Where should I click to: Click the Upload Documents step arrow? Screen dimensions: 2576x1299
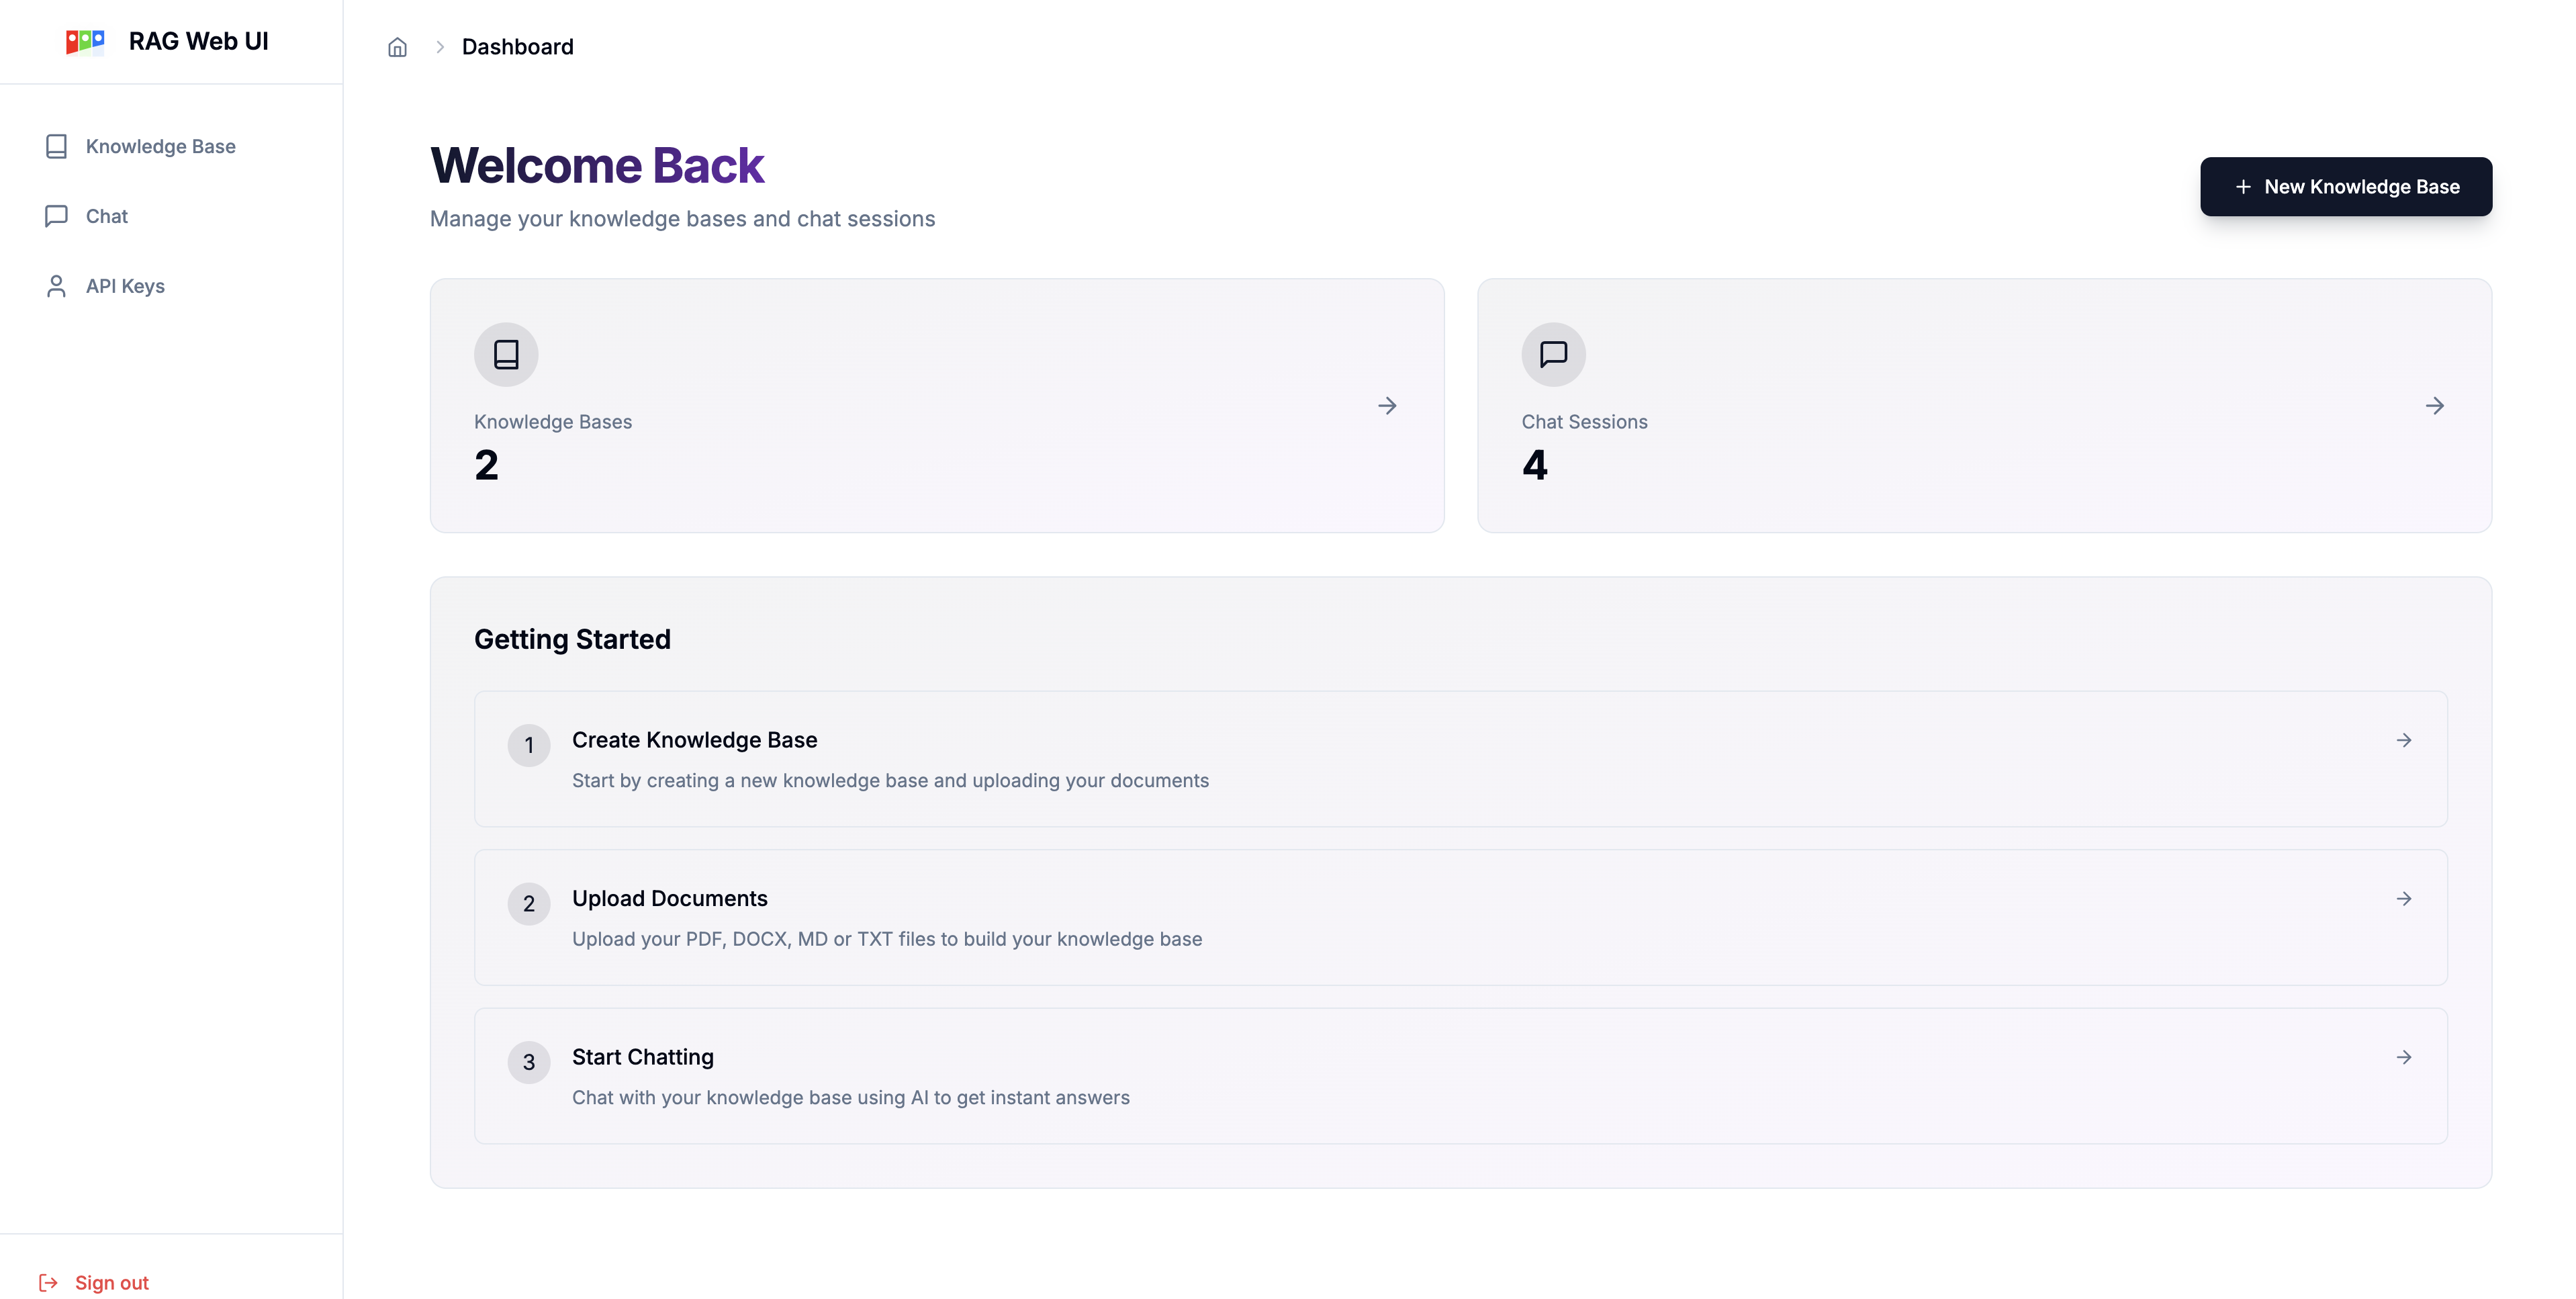click(2404, 898)
